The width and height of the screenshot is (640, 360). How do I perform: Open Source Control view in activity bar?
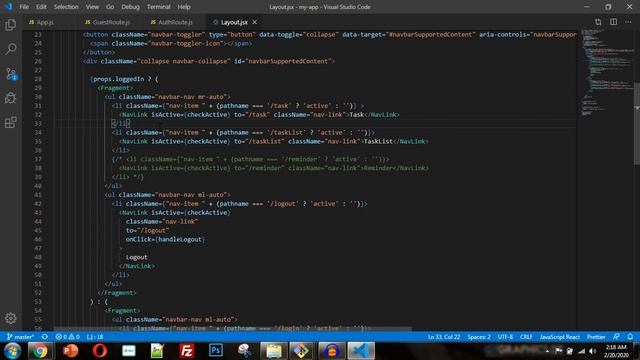11,74
